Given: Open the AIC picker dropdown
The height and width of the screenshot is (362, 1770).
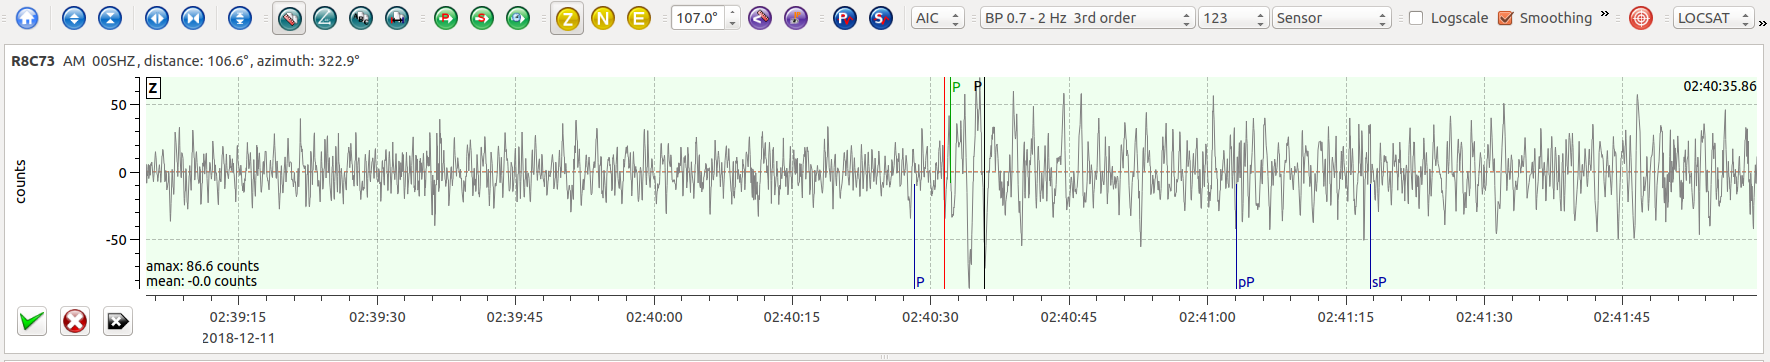Looking at the screenshot, I should (938, 18).
